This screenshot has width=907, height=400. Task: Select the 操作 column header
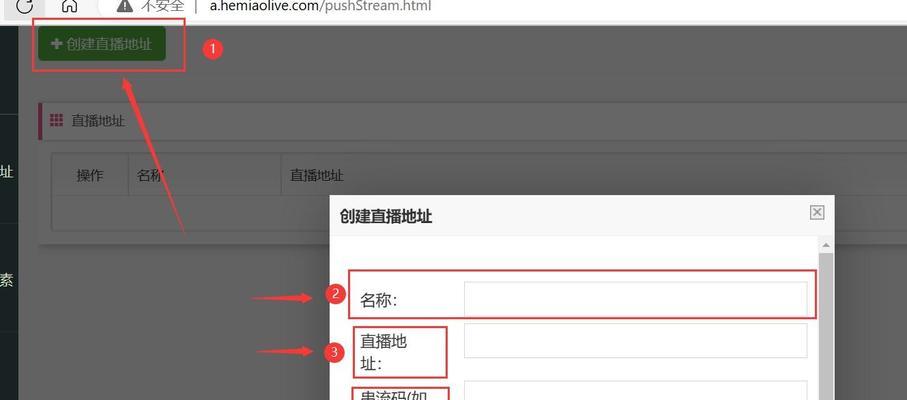[x=90, y=175]
